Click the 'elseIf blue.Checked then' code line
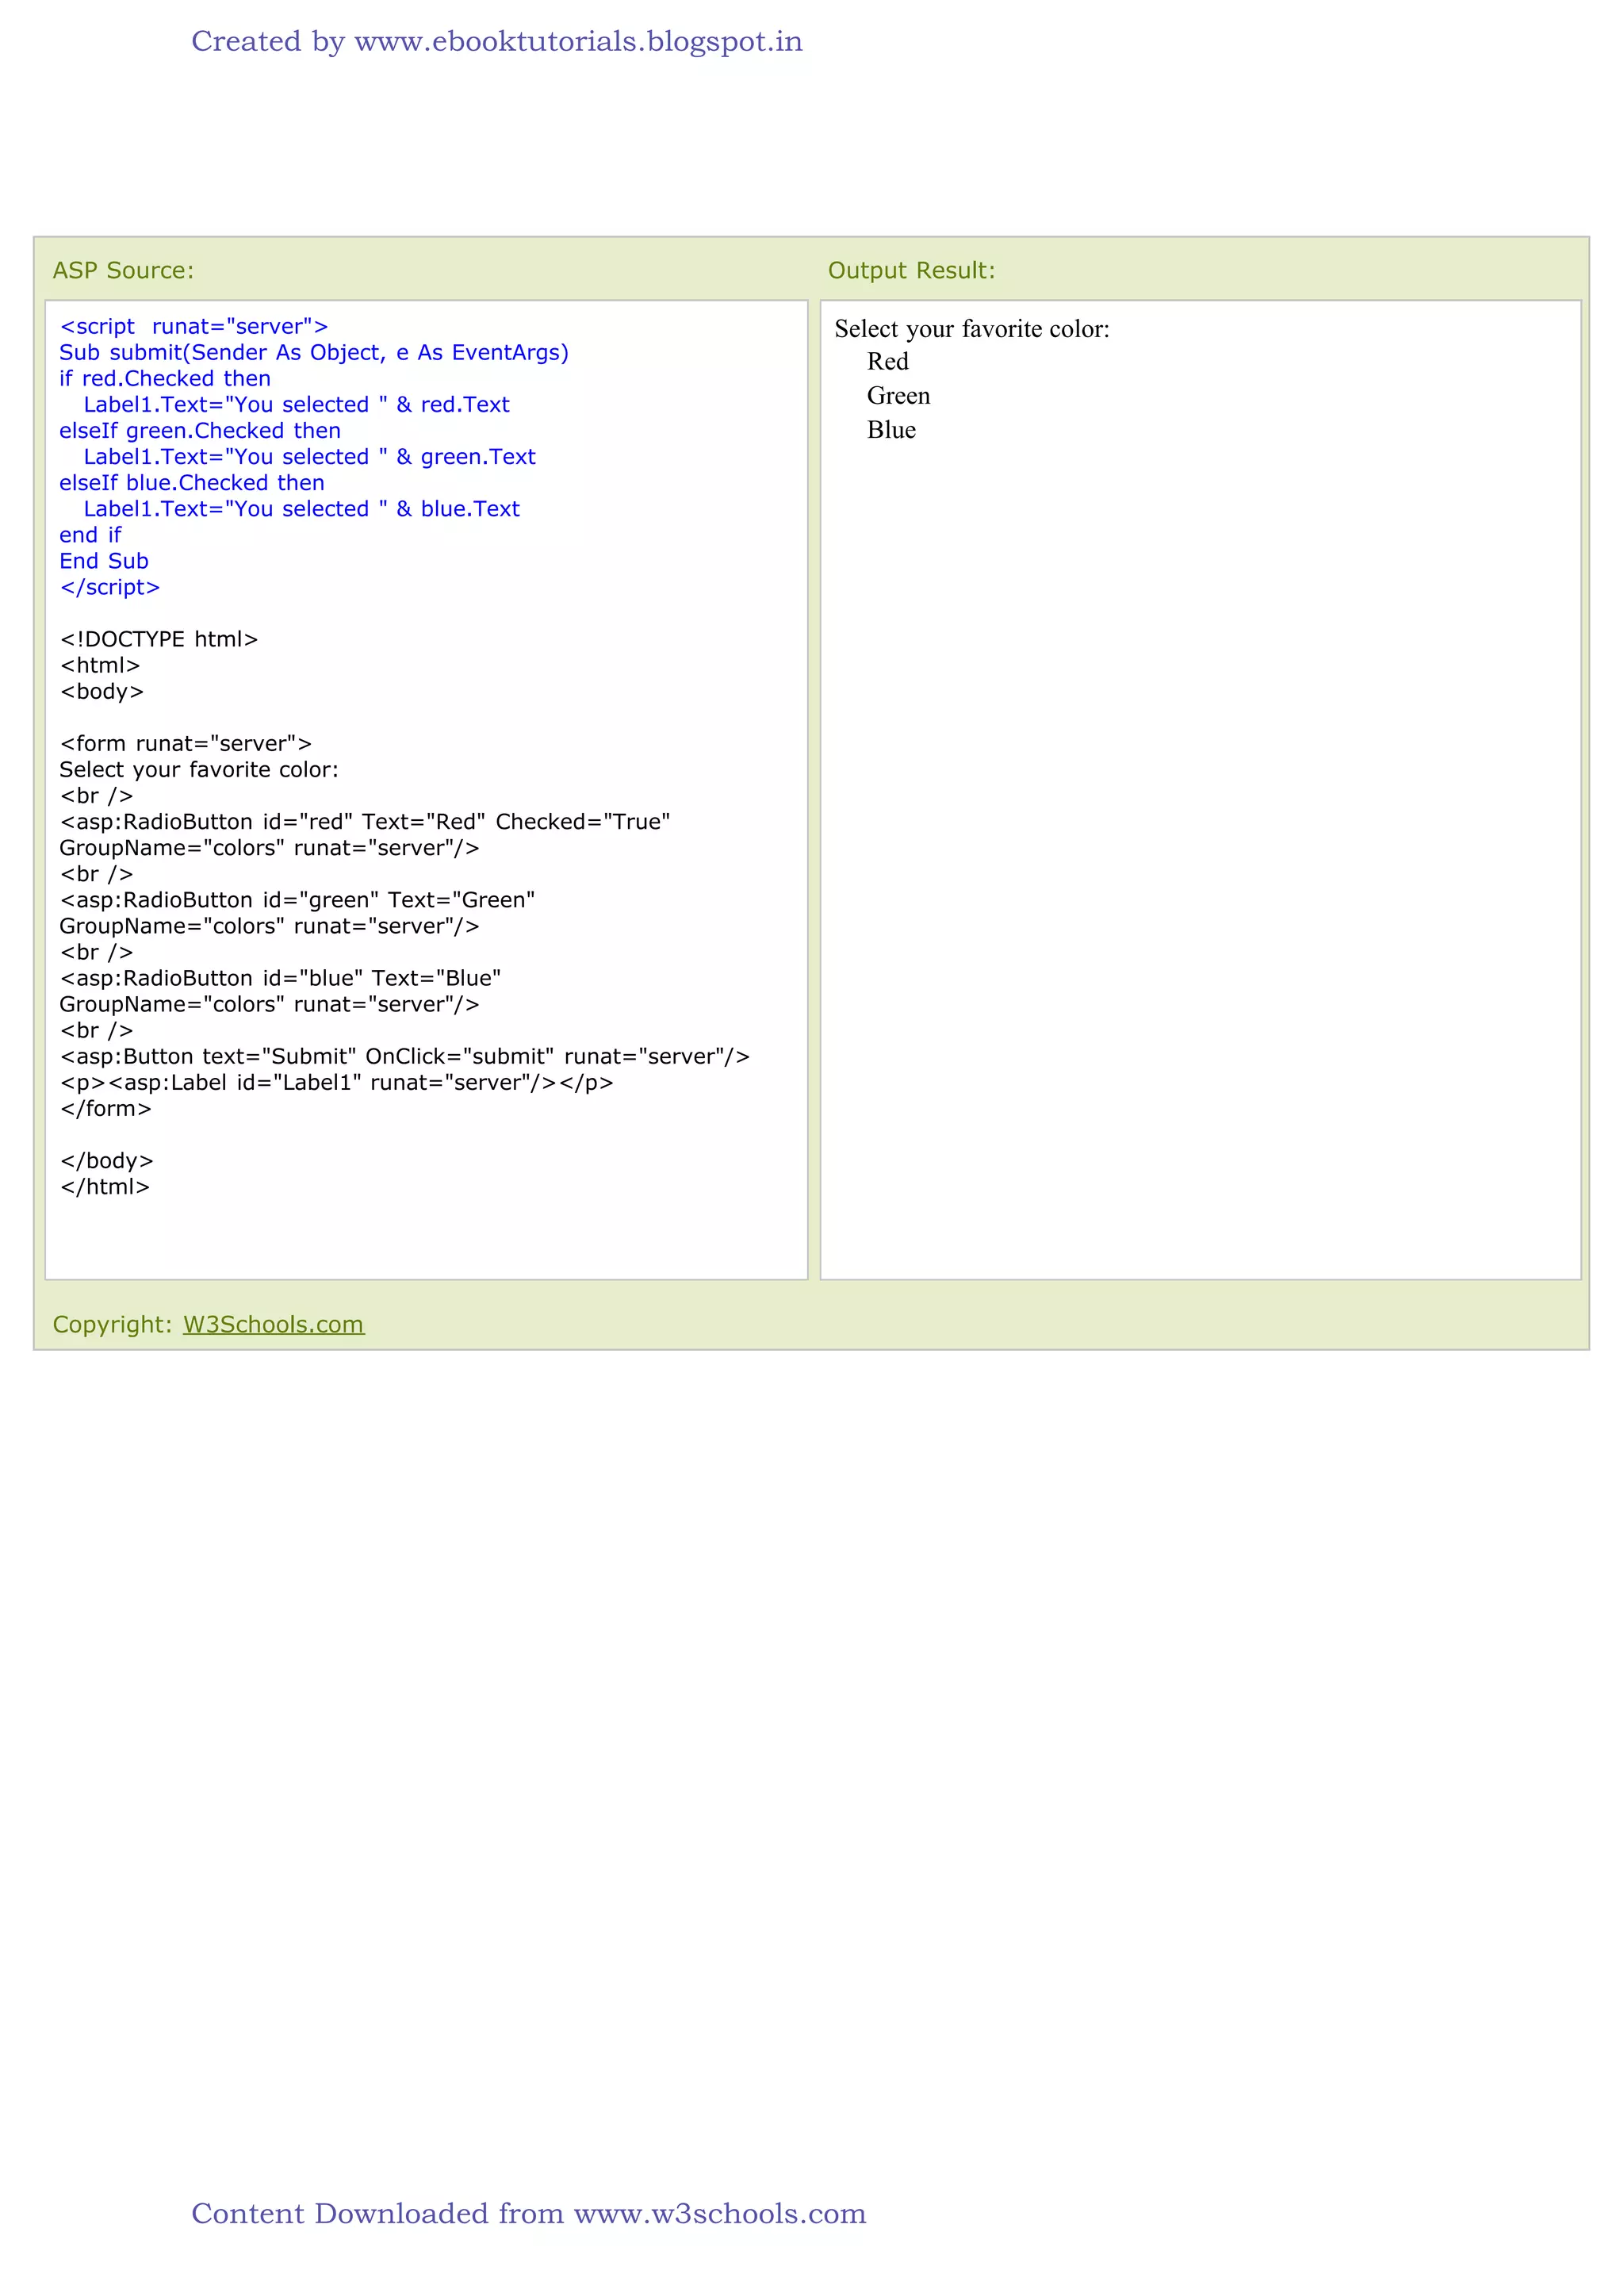This screenshot has height=2293, width=1624. [x=192, y=483]
